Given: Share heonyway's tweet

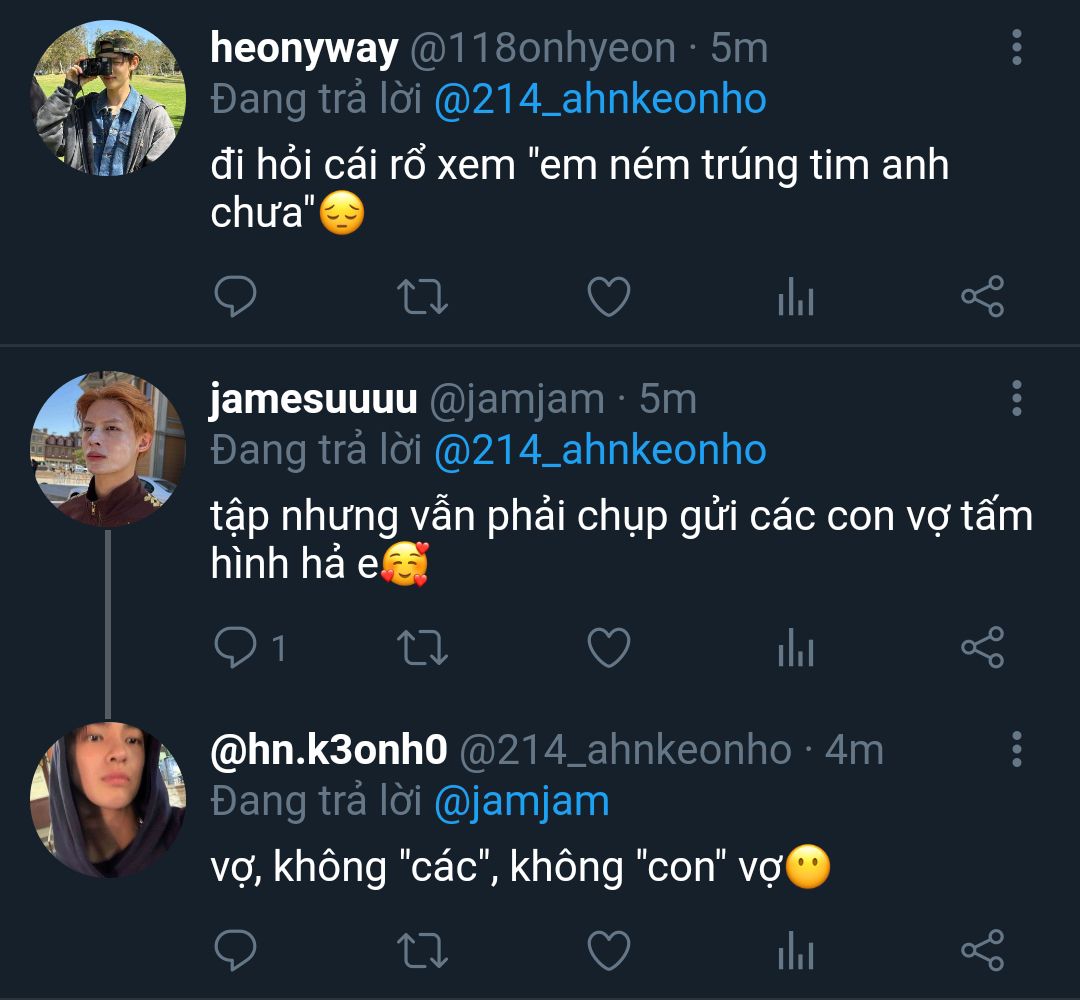Looking at the screenshot, I should click(x=982, y=297).
